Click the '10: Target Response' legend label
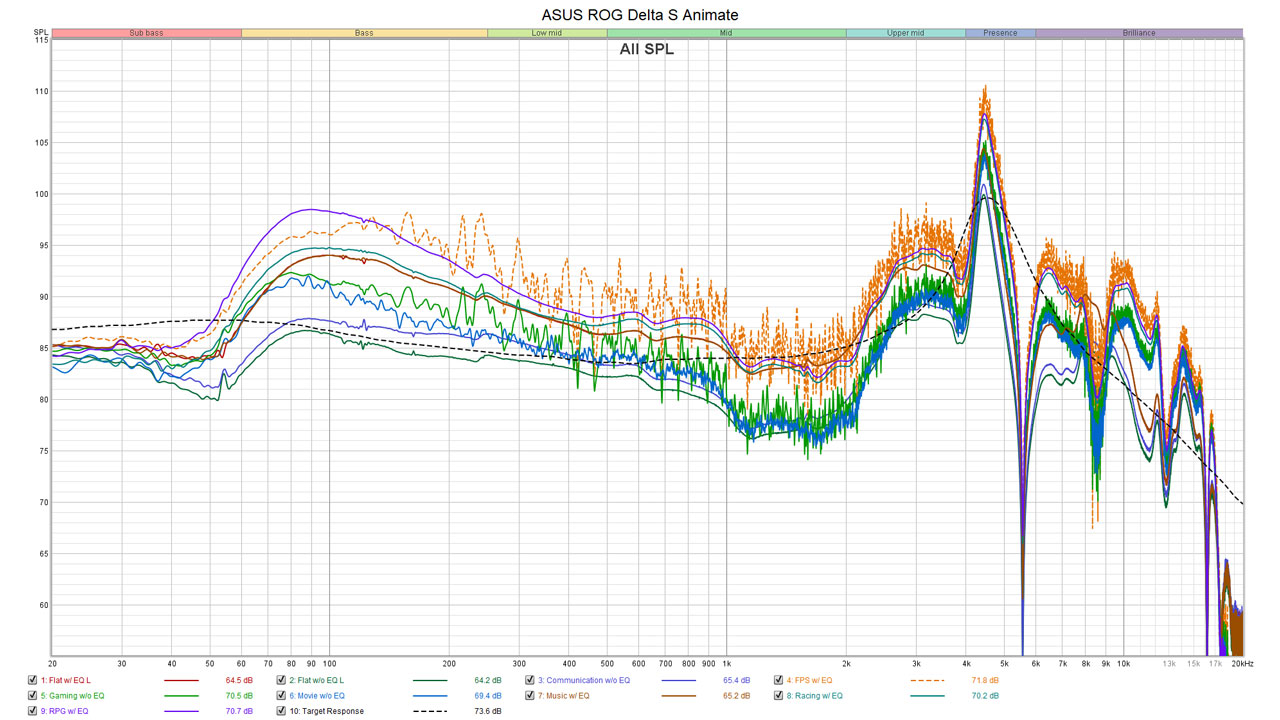 pyautogui.click(x=327, y=711)
